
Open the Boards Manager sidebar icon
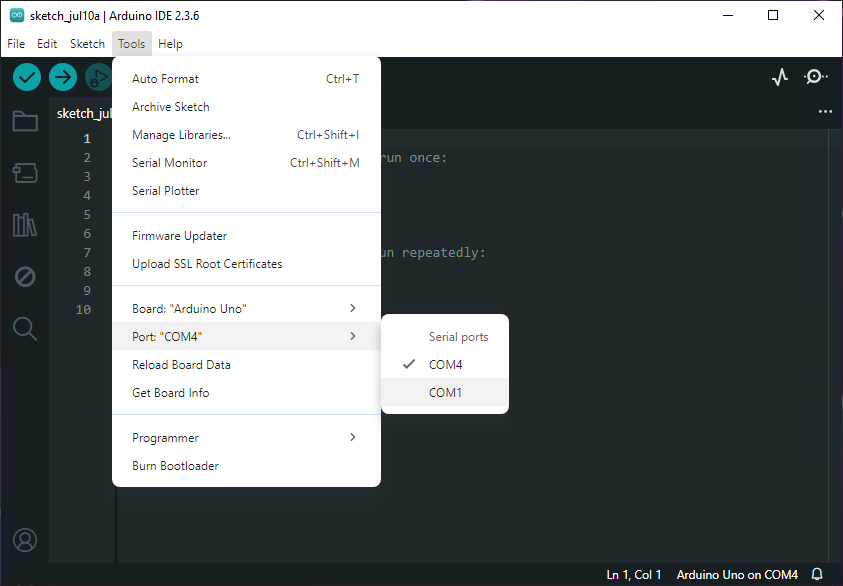pyautogui.click(x=25, y=173)
